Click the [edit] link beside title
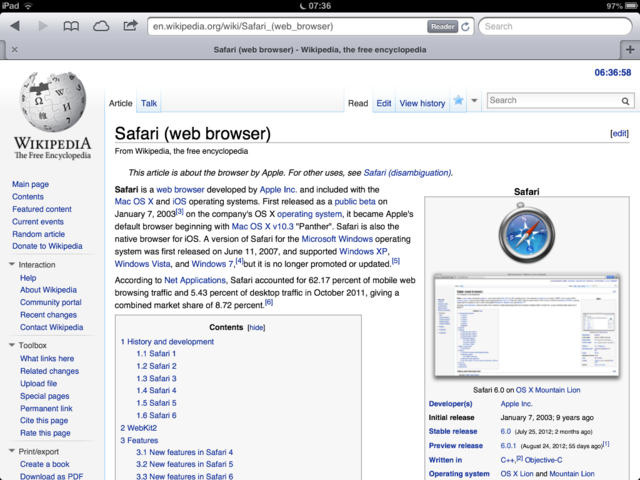 619,133
